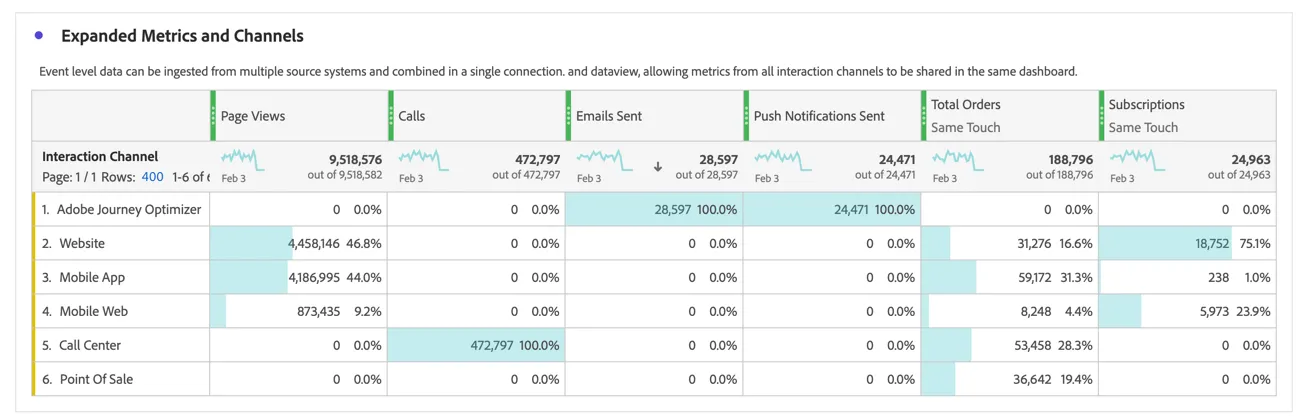The height and width of the screenshot is (416, 1296).
Task: Click the purple dot beside Expanded Metrics and Channels
Action: [x=39, y=35]
